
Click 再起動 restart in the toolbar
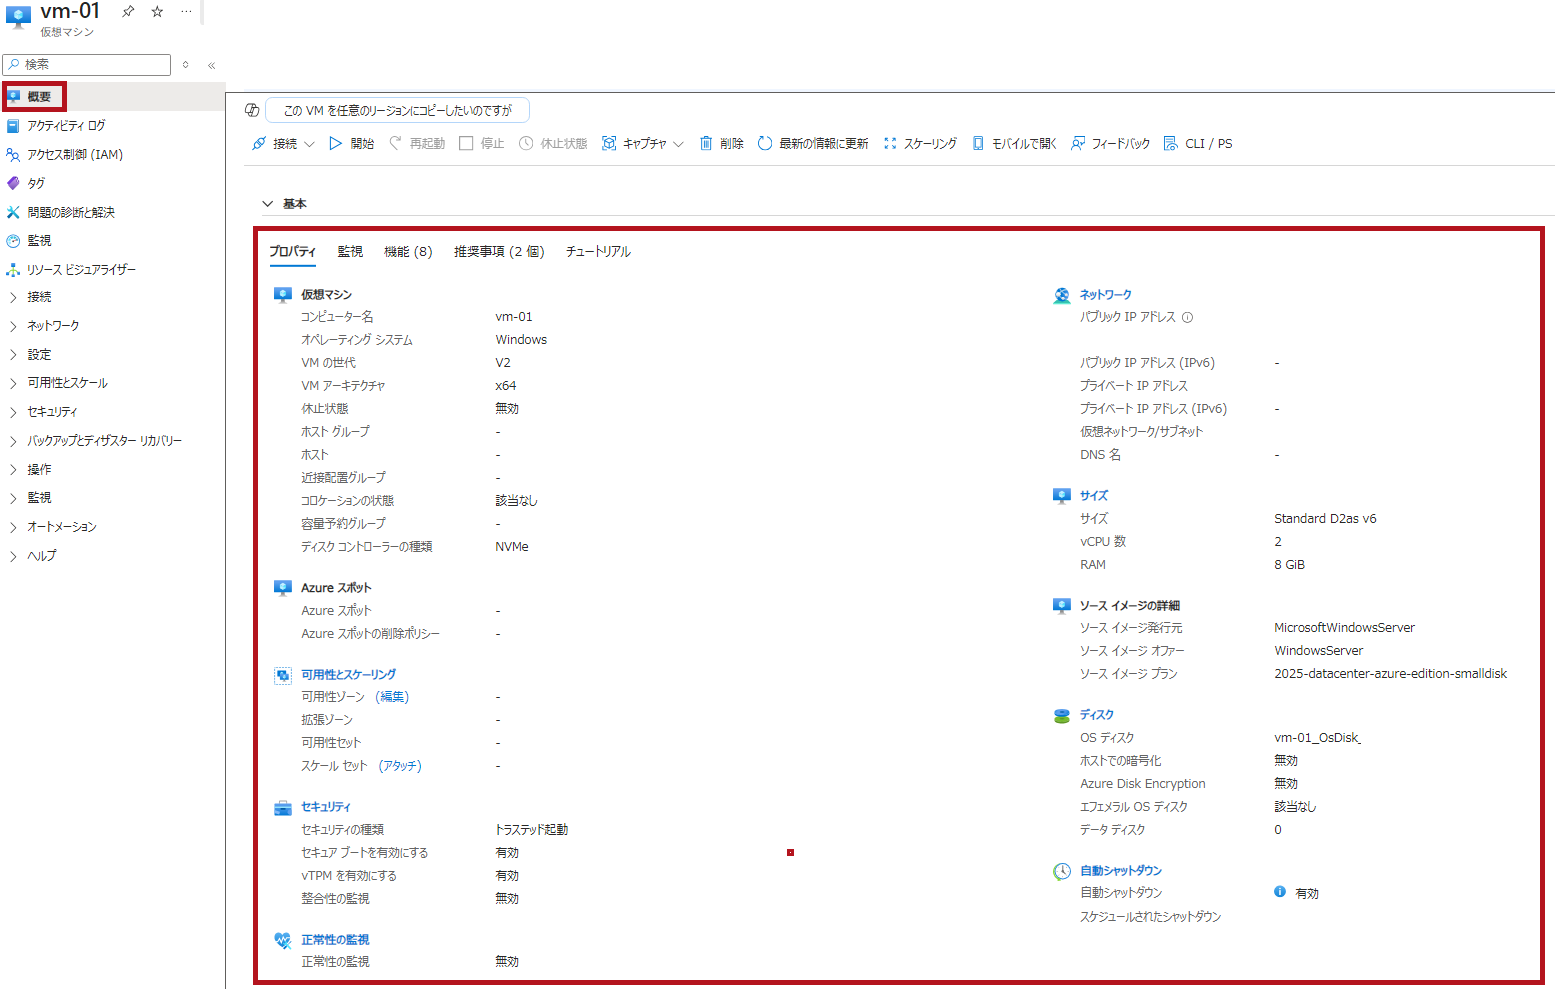[x=417, y=144]
